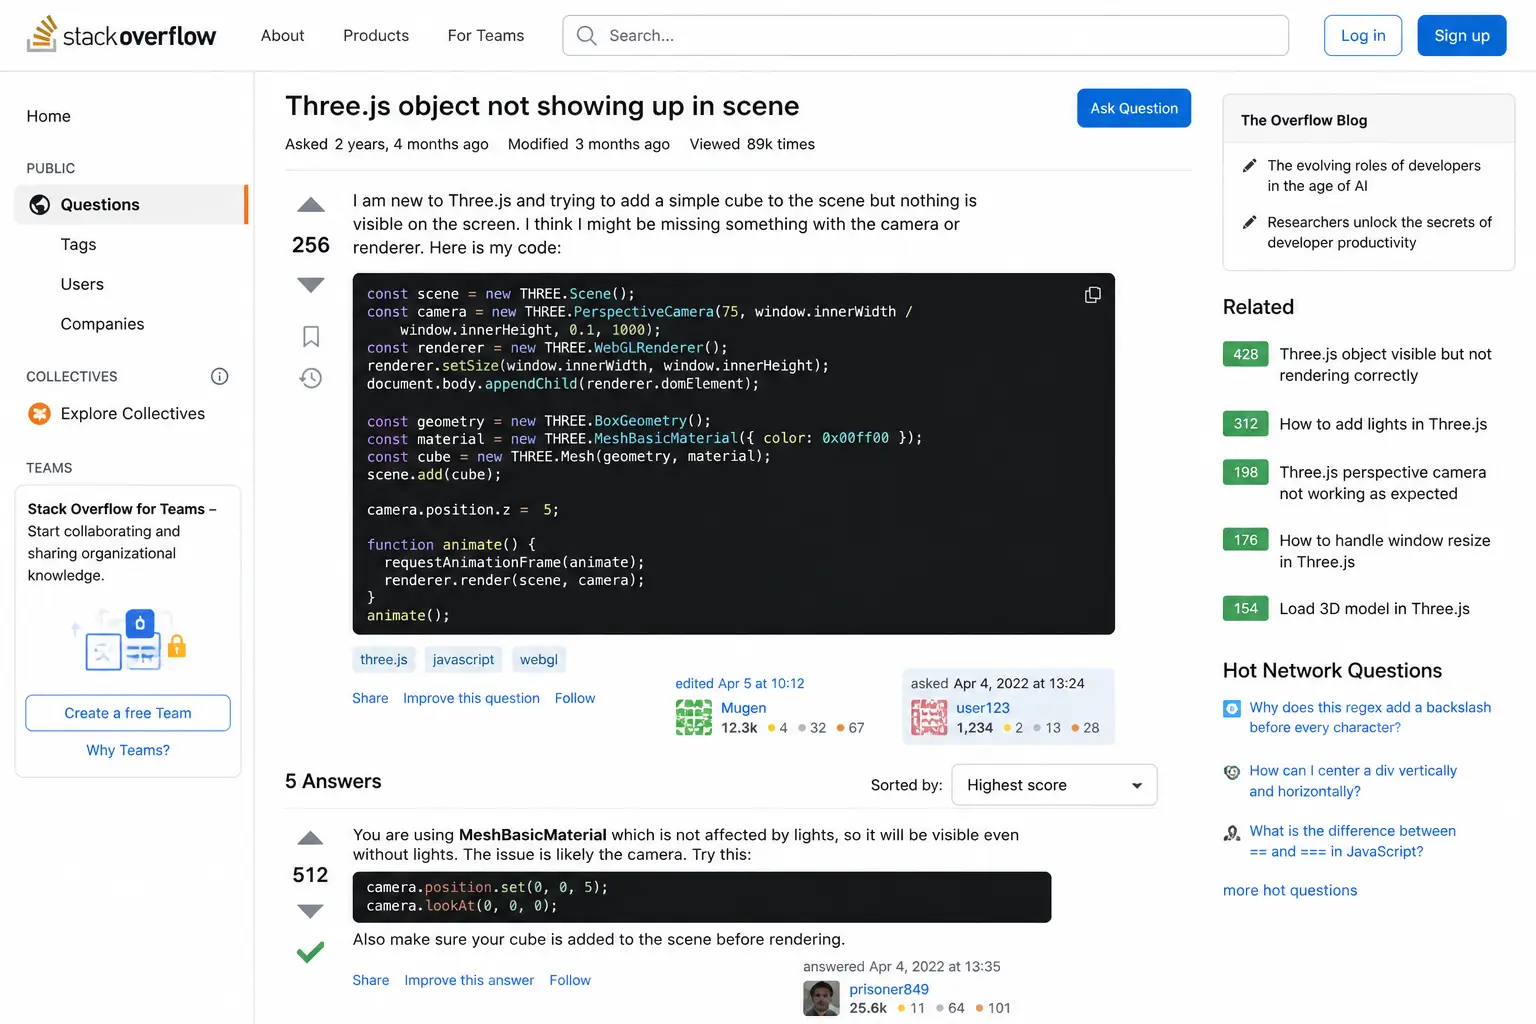Screen dimensions: 1536x1024
Task: Click the search magnifier icon
Action: (587, 35)
